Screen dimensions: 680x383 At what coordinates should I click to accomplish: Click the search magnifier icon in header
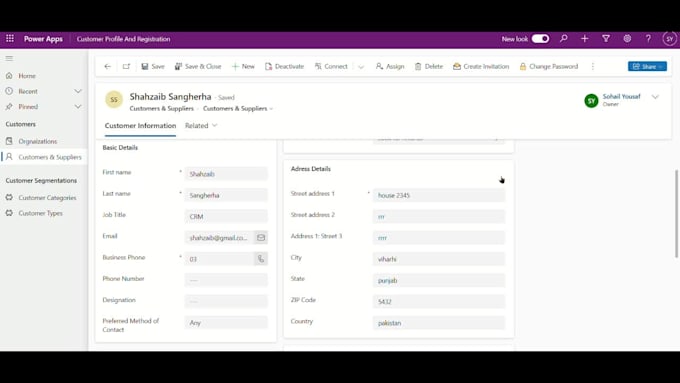pyautogui.click(x=563, y=39)
